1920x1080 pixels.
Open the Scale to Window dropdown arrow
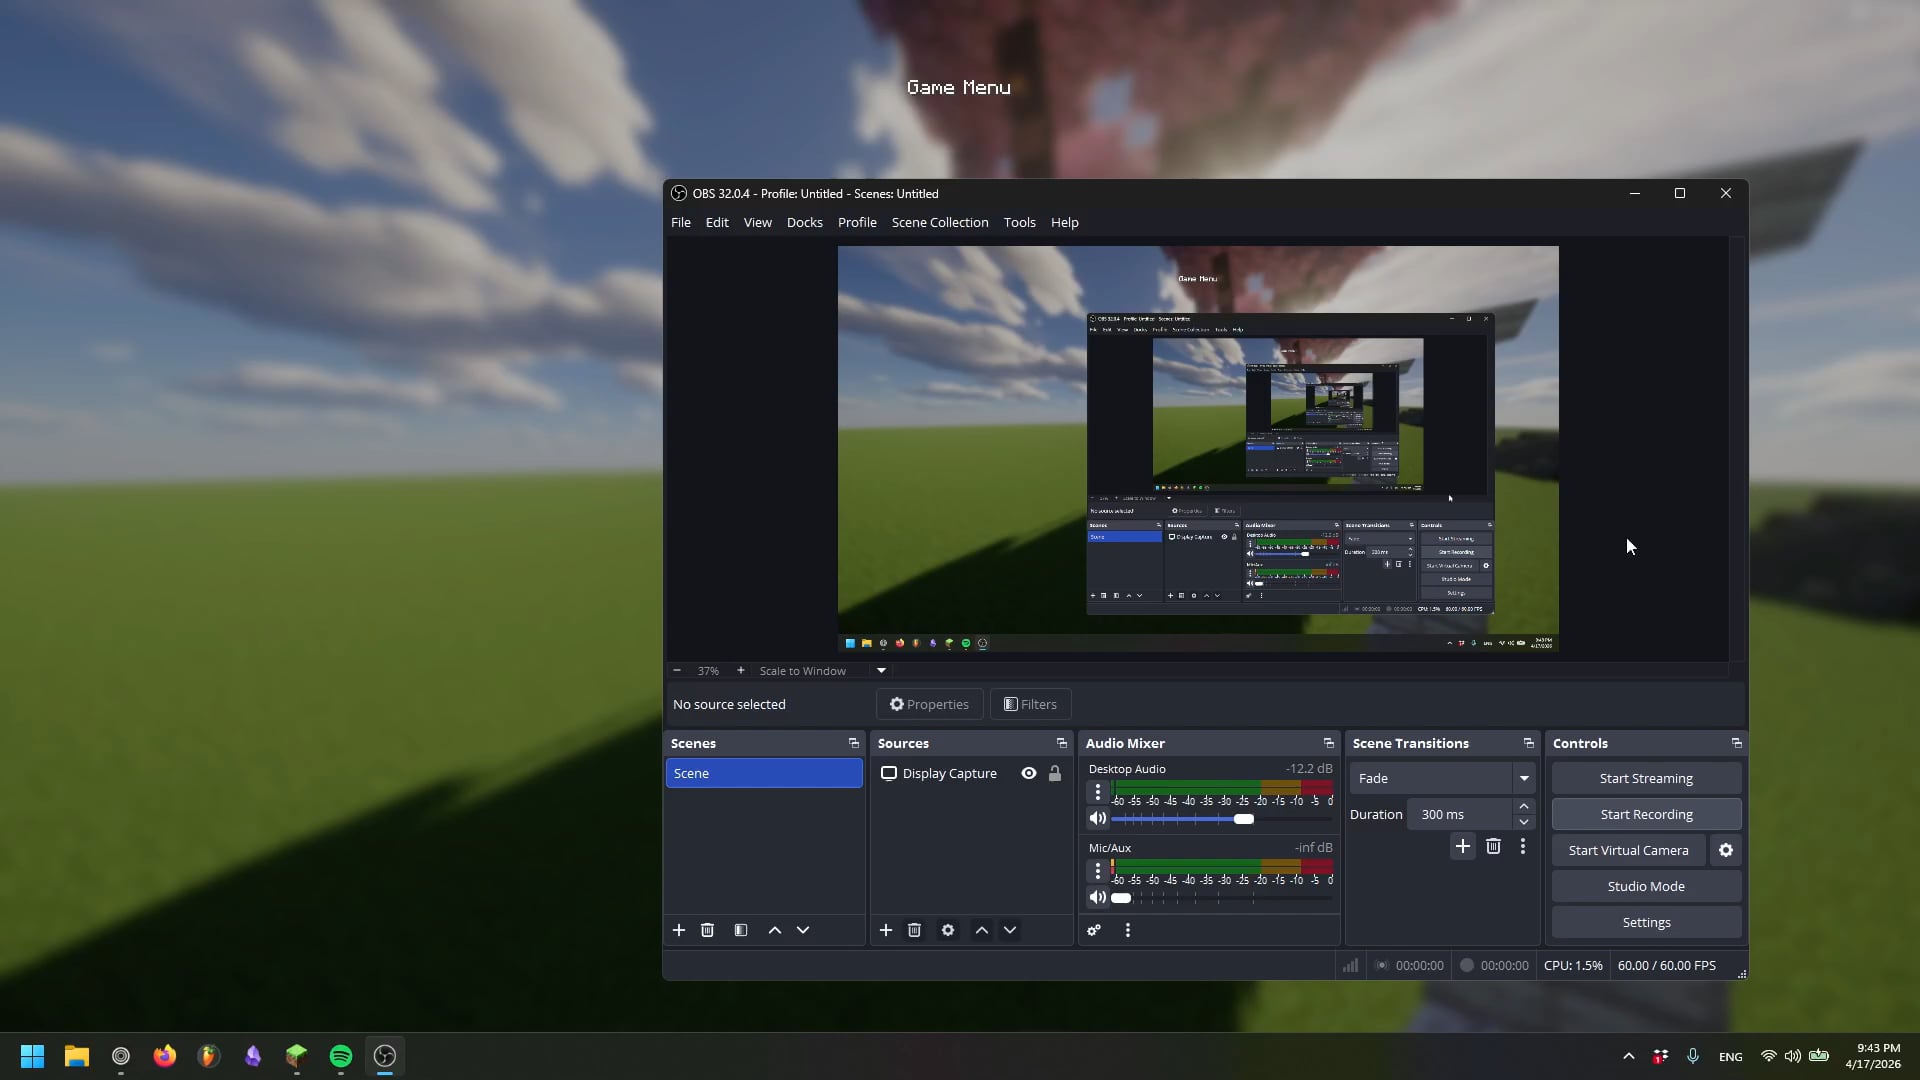click(x=881, y=670)
